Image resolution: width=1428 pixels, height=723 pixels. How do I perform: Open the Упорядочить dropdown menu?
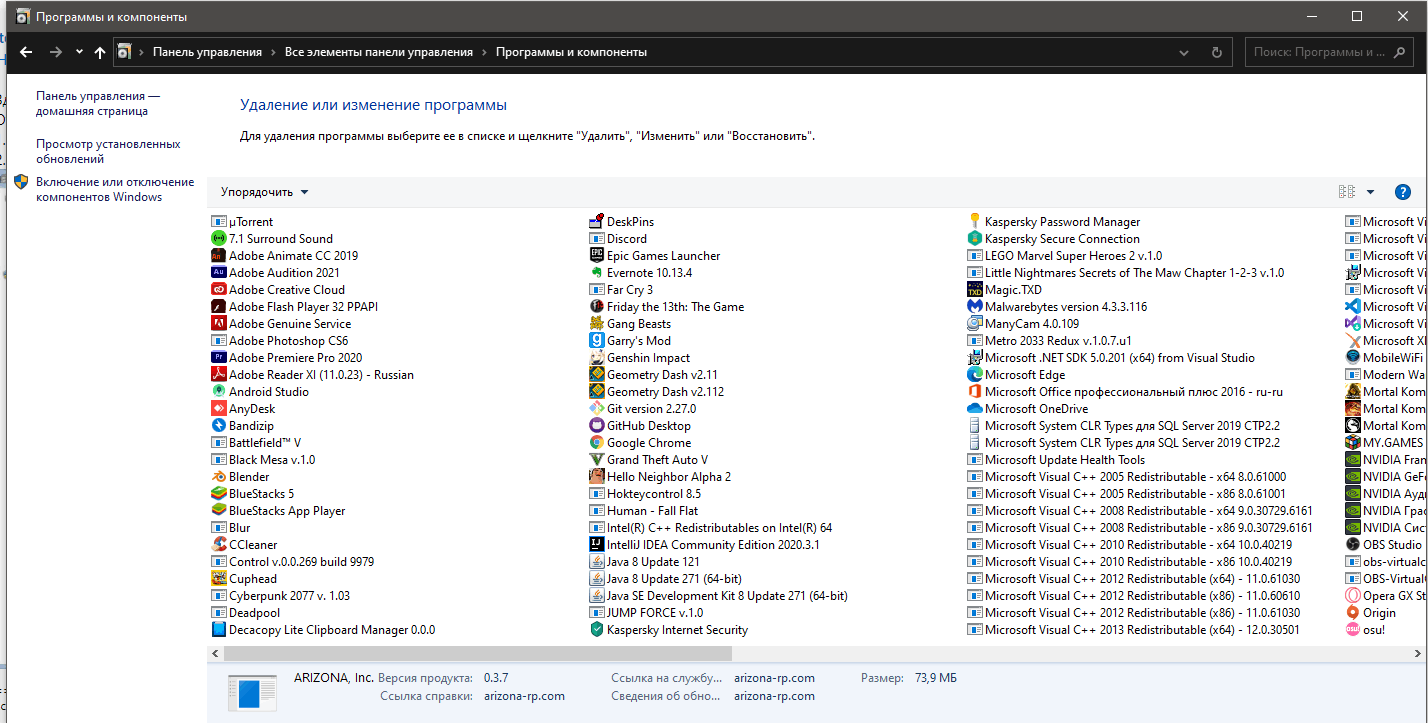(265, 192)
